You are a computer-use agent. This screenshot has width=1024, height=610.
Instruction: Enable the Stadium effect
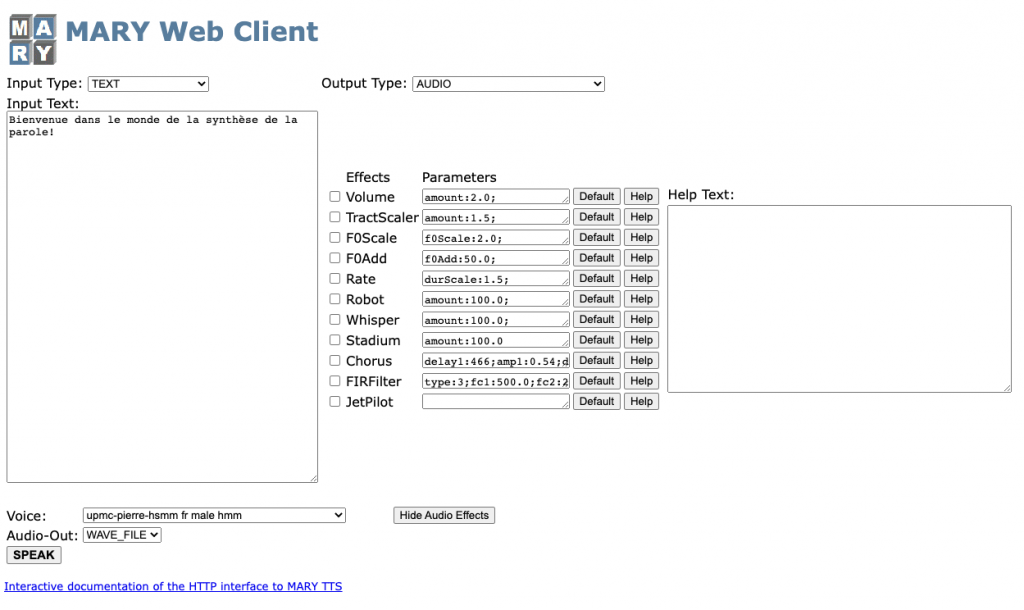click(335, 340)
